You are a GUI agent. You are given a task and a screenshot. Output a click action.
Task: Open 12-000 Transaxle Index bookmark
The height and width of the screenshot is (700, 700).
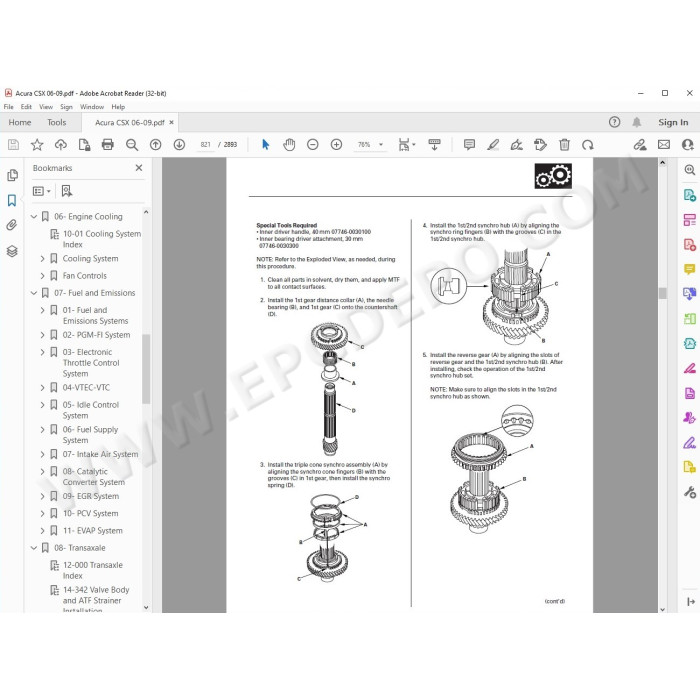coord(92,571)
